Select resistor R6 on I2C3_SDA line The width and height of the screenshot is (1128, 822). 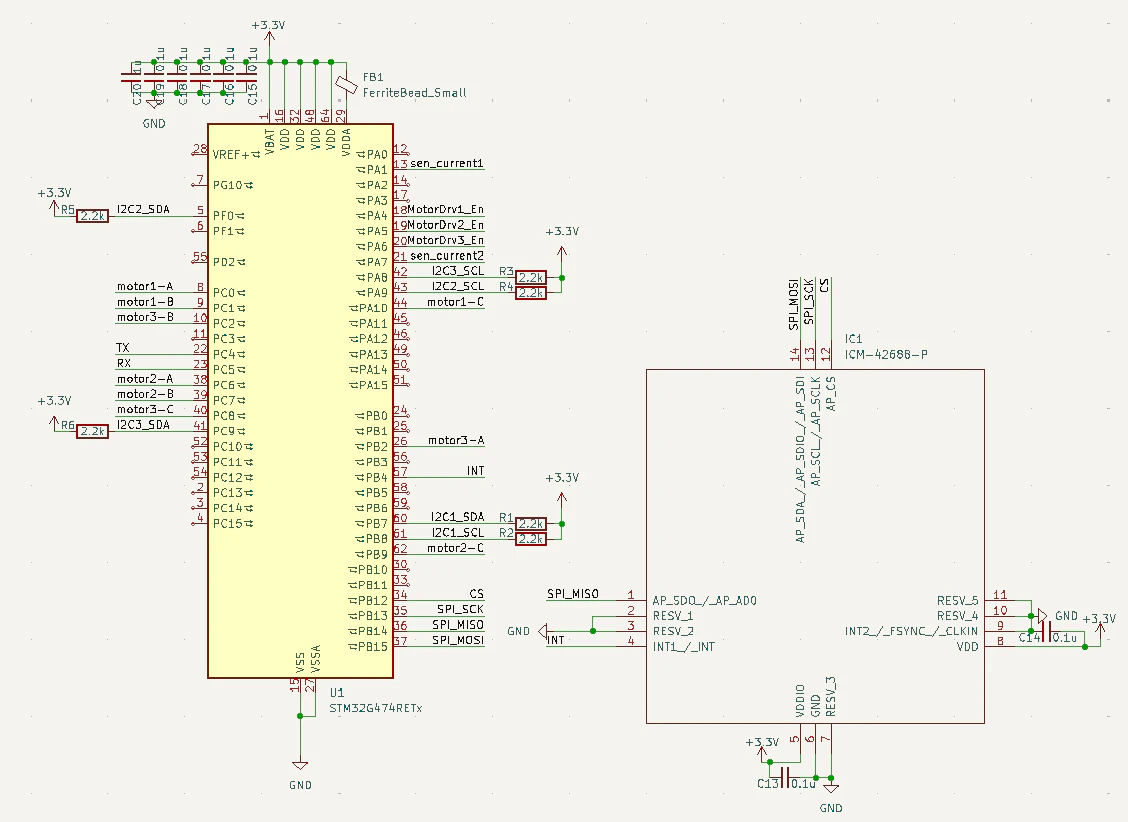(x=93, y=431)
